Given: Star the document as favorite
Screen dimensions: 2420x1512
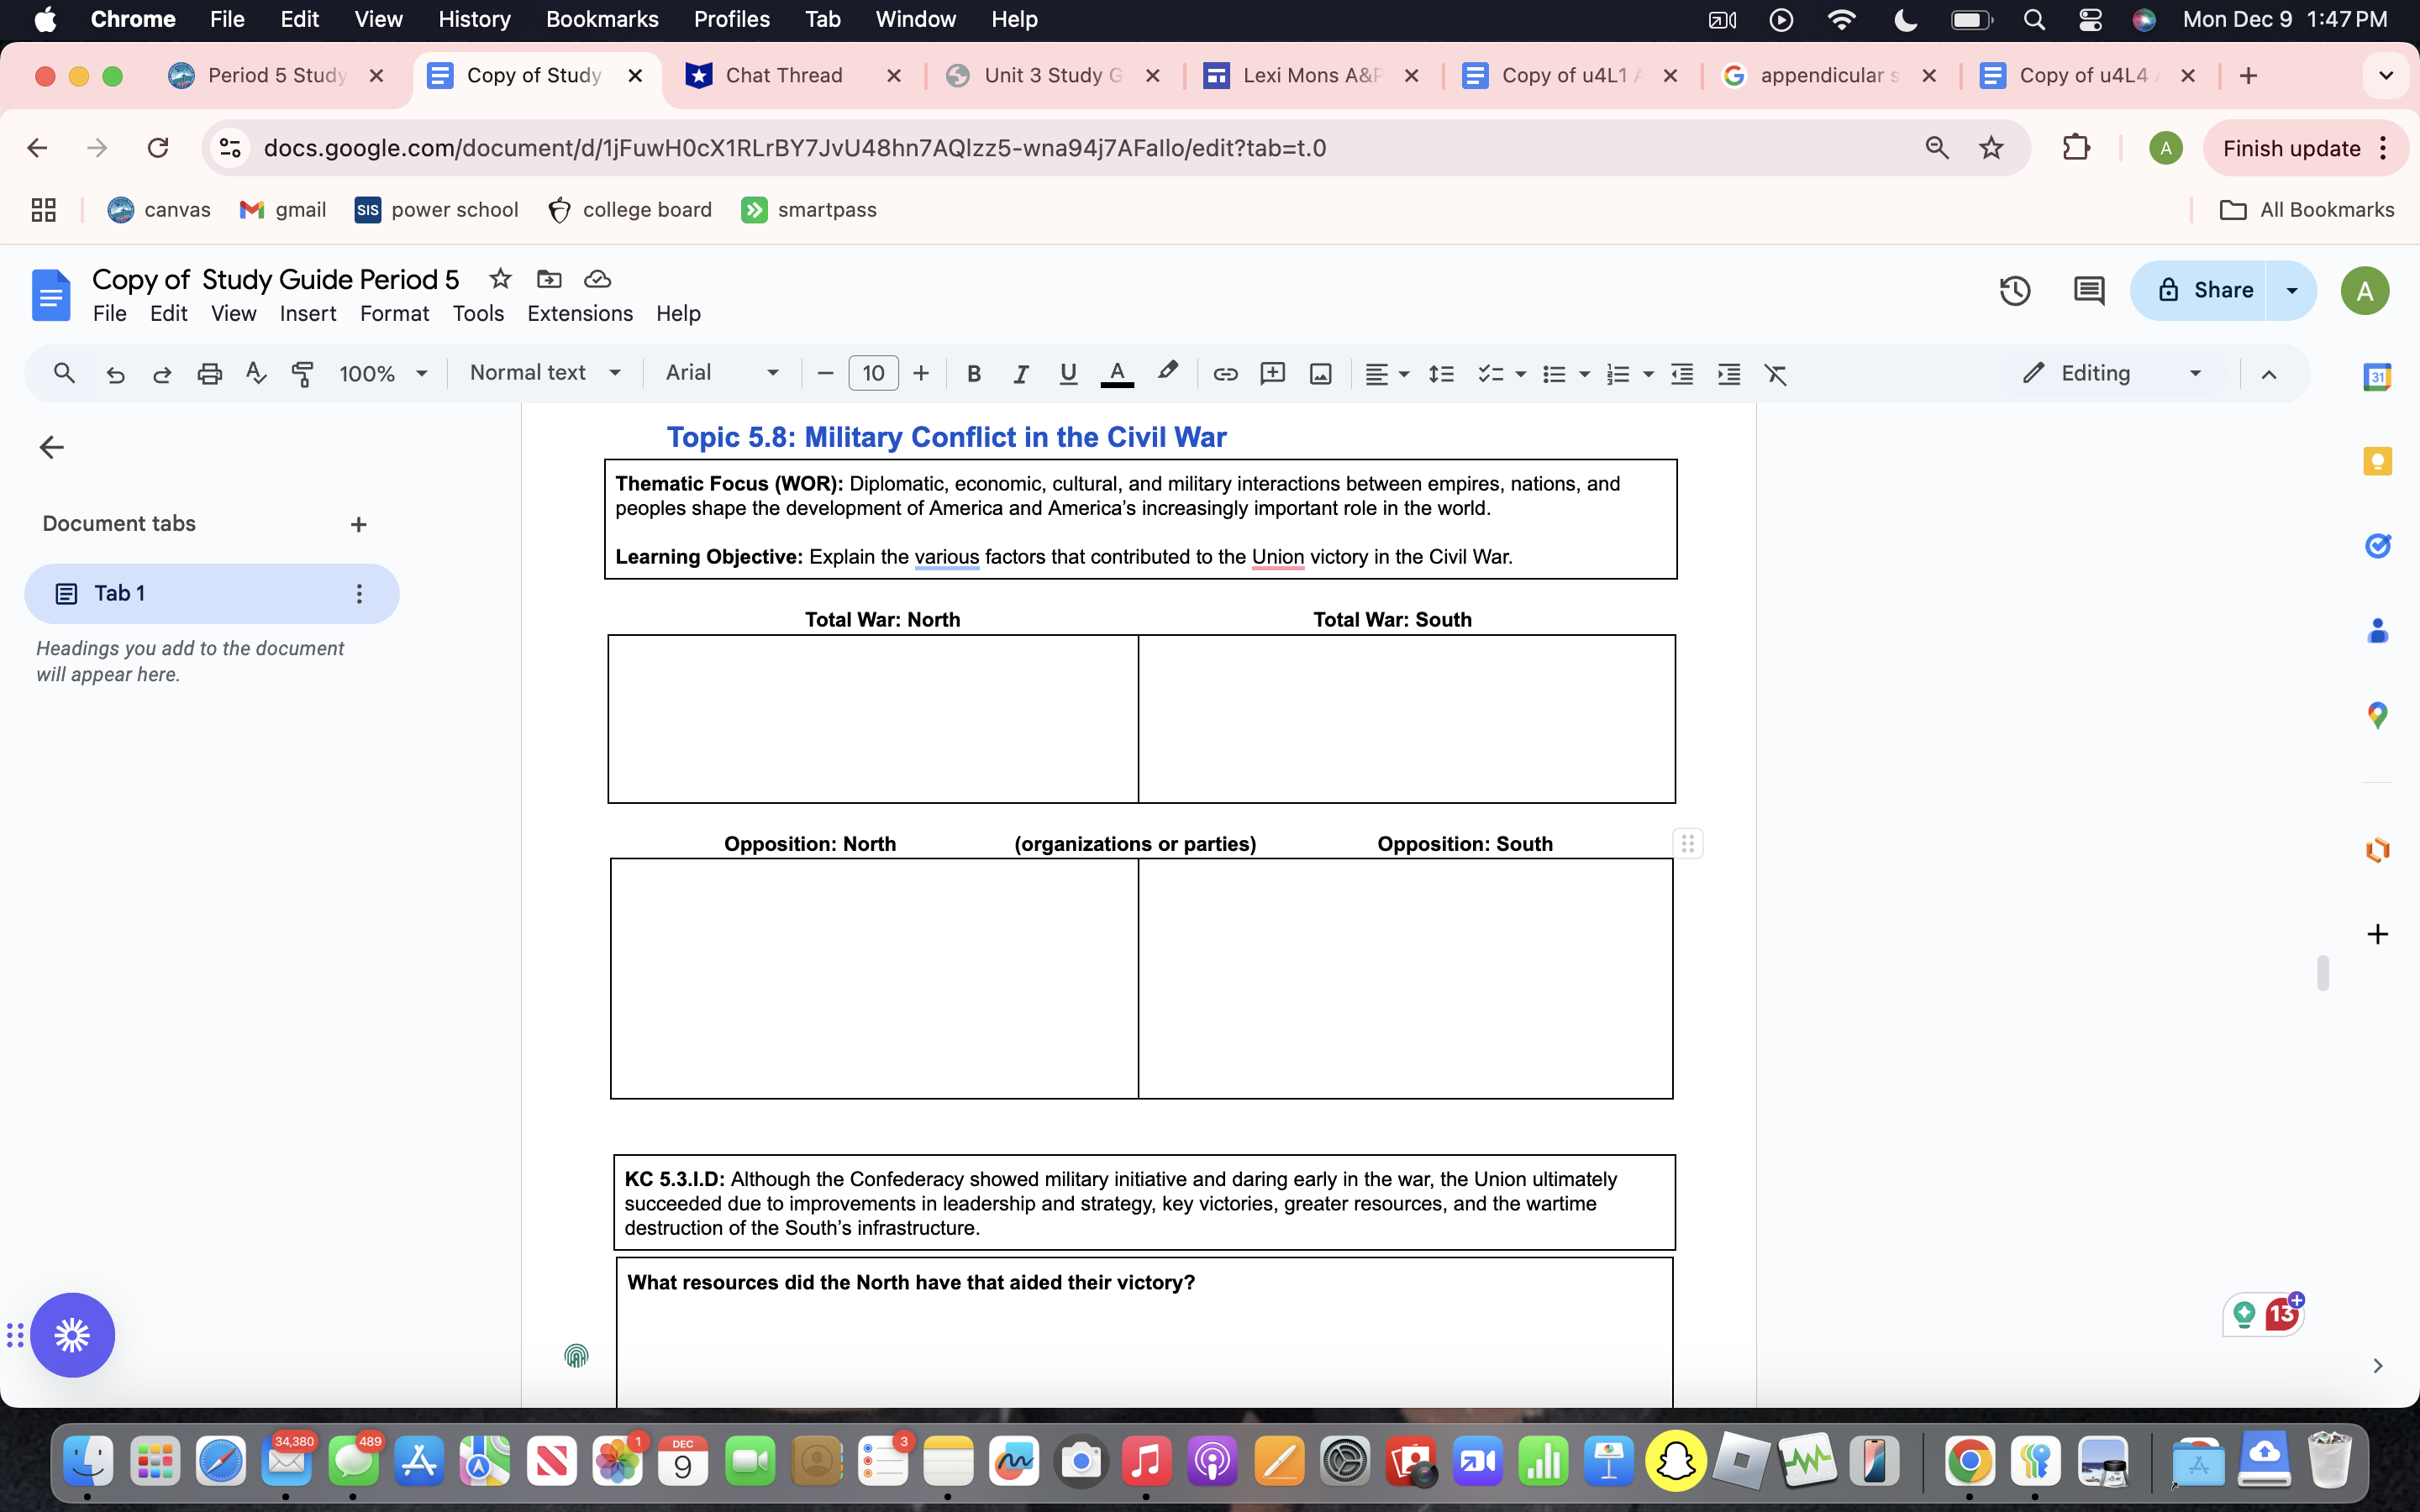Looking at the screenshot, I should [499, 279].
